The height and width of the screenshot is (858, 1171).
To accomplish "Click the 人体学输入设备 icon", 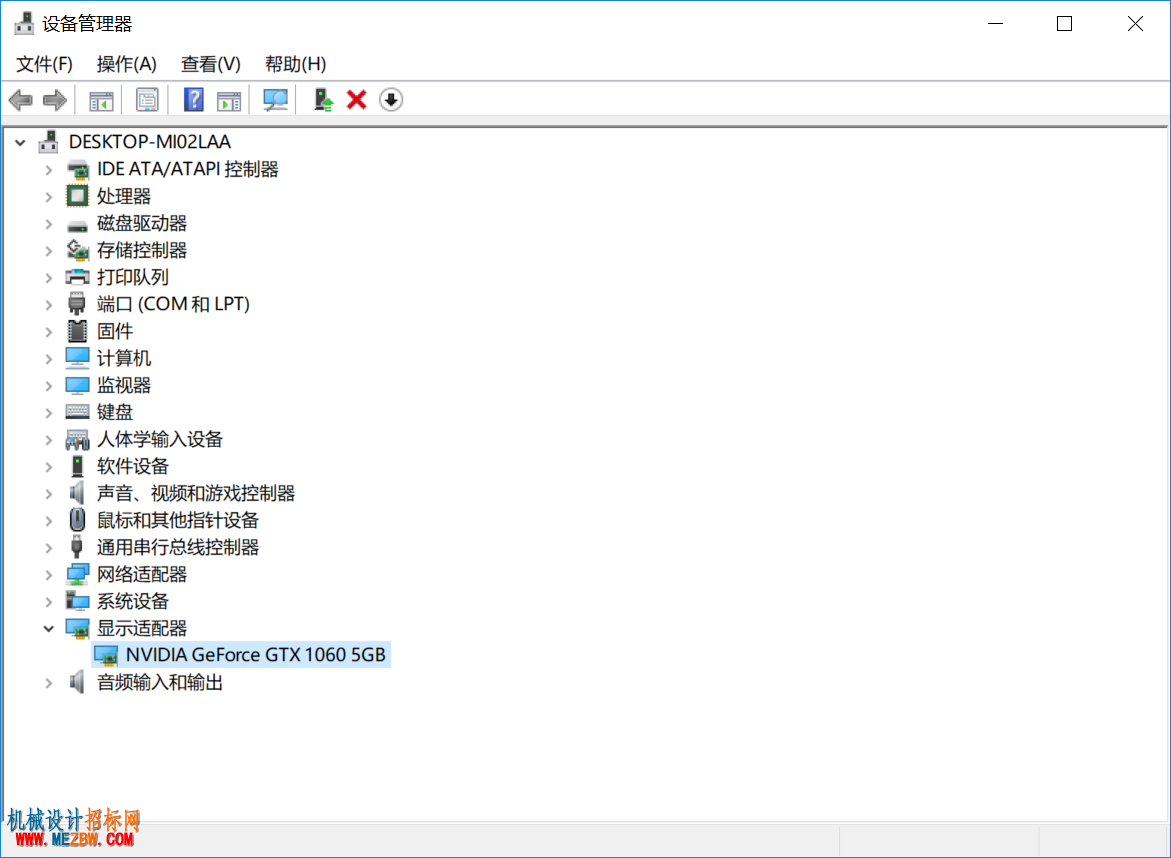I will point(78,440).
